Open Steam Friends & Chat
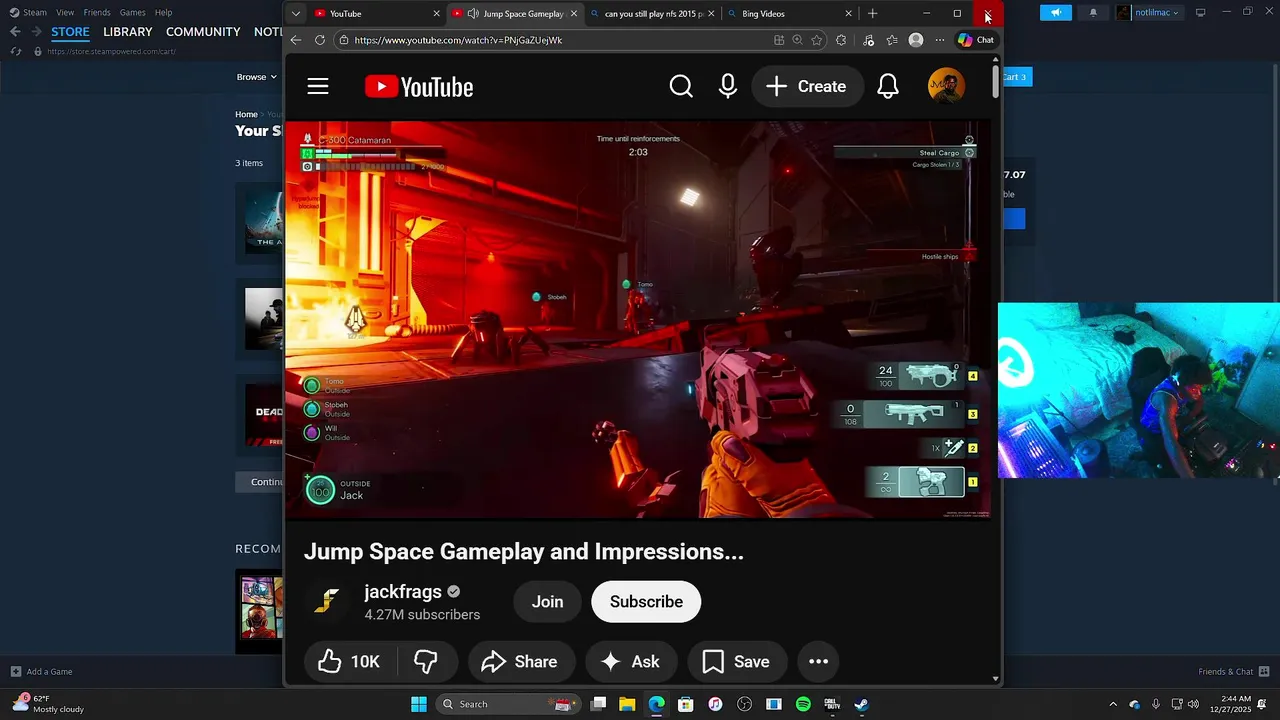 point(1235,671)
